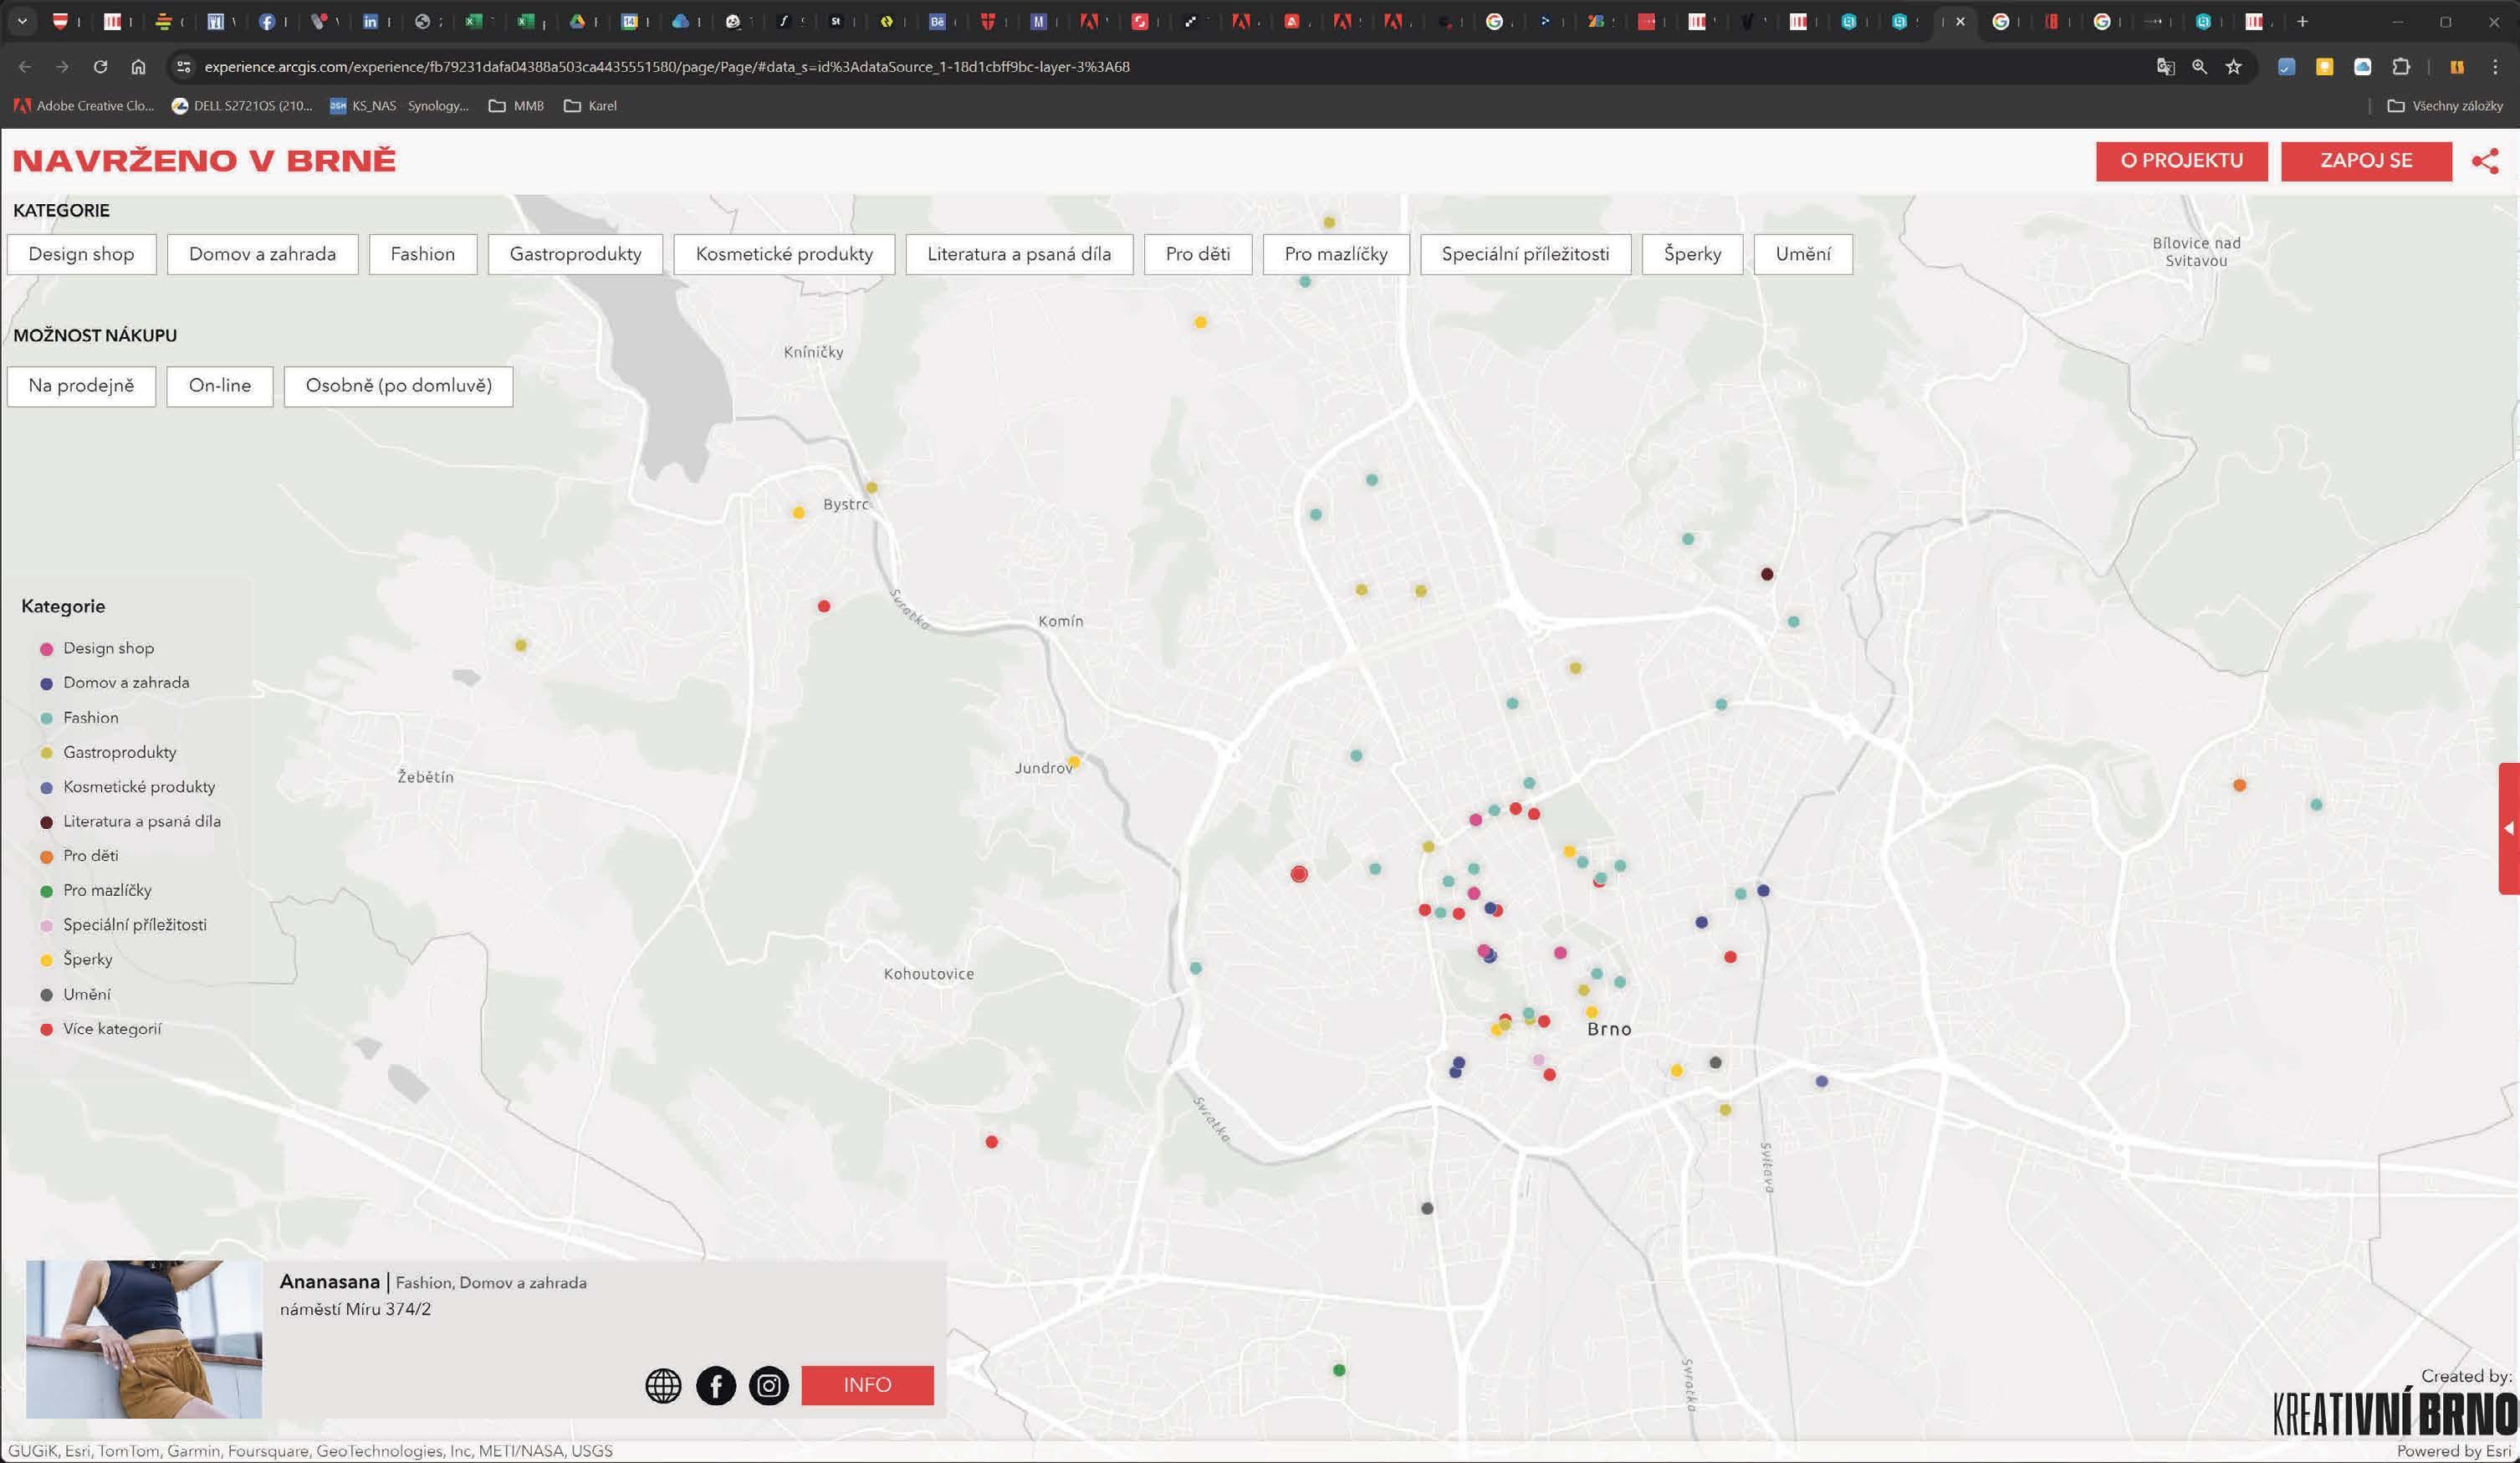Screen dimensions: 2520x1463
Task: Expand the red side panel arrow
Action: (x=2508, y=828)
